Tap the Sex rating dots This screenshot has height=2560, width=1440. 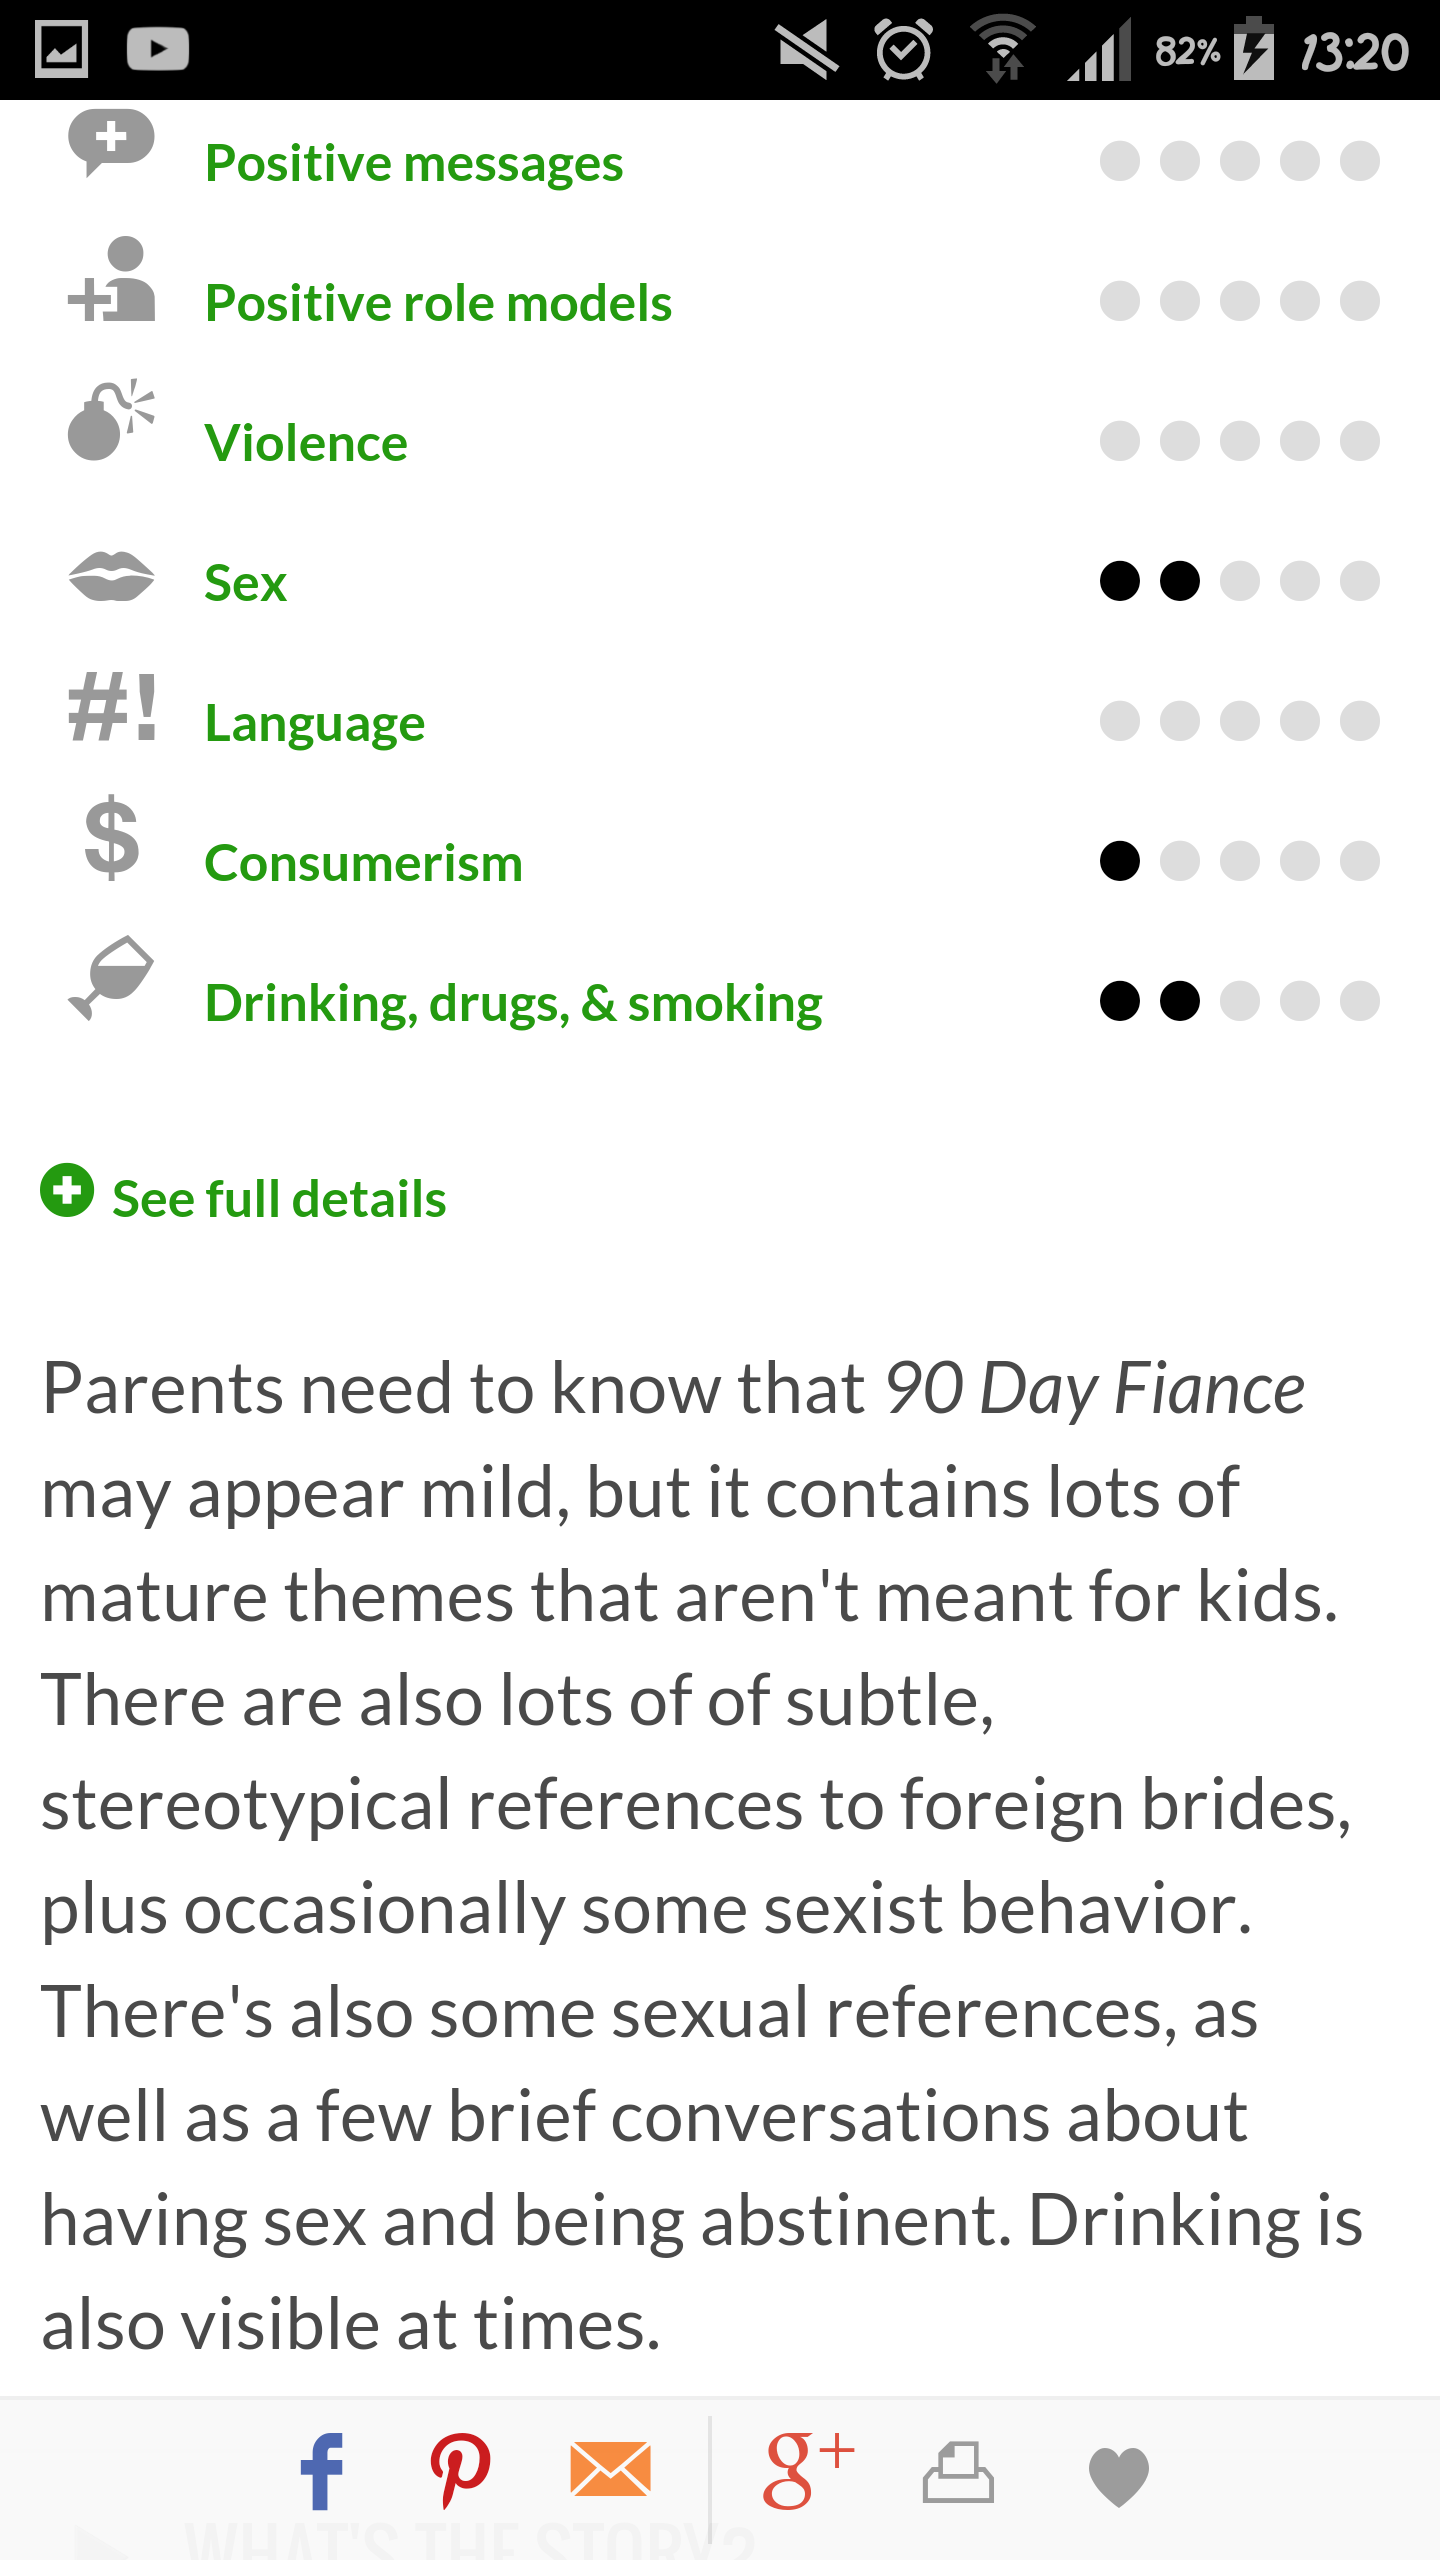(1239, 581)
